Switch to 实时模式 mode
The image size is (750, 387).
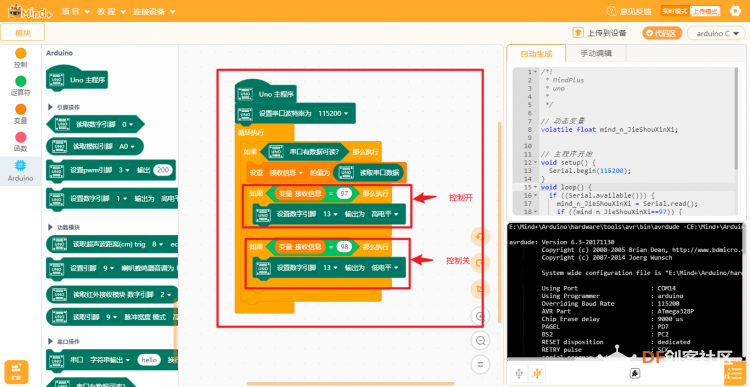click(x=674, y=11)
